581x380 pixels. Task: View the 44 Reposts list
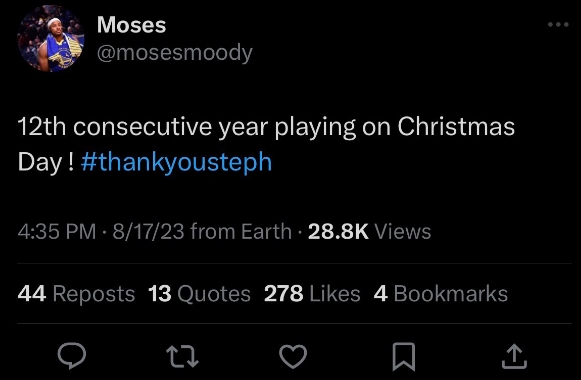tap(76, 294)
